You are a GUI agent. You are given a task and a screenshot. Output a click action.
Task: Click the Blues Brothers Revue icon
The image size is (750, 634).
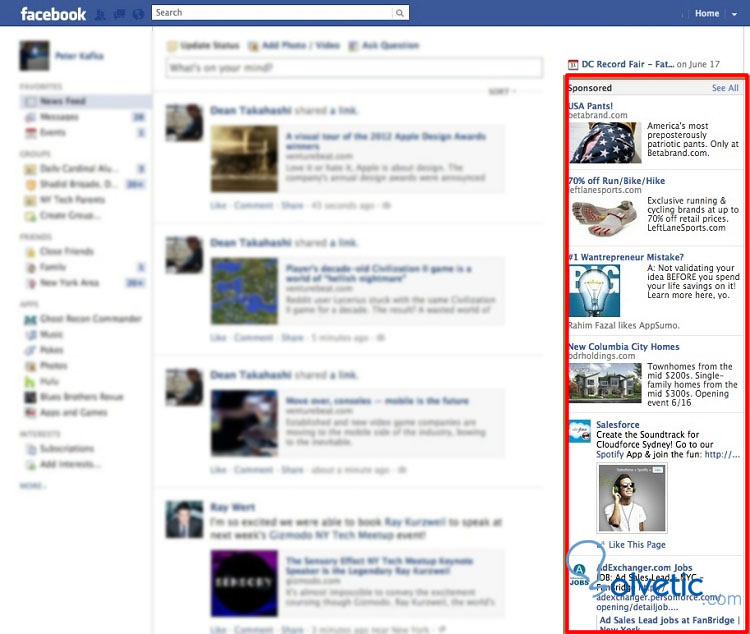pos(30,397)
